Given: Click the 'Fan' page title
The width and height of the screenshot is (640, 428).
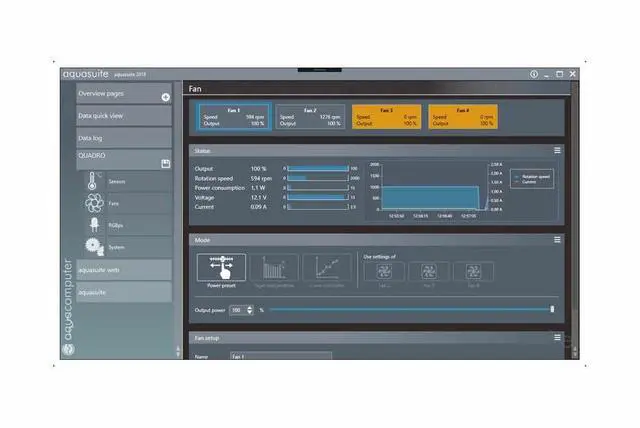Looking at the screenshot, I should (195, 89).
